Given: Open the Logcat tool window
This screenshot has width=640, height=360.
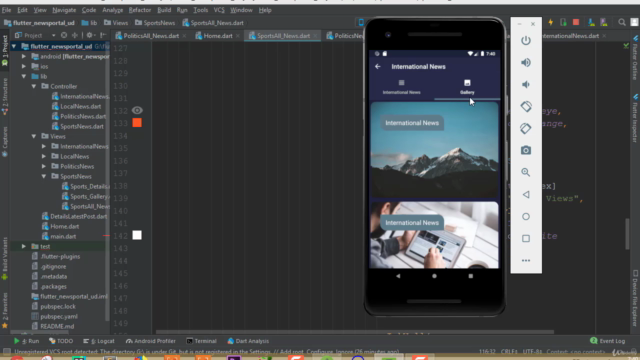Looking at the screenshot, I should (99, 341).
